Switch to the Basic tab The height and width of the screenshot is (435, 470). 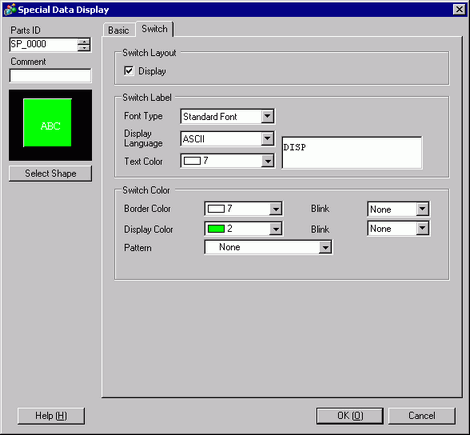(118, 30)
